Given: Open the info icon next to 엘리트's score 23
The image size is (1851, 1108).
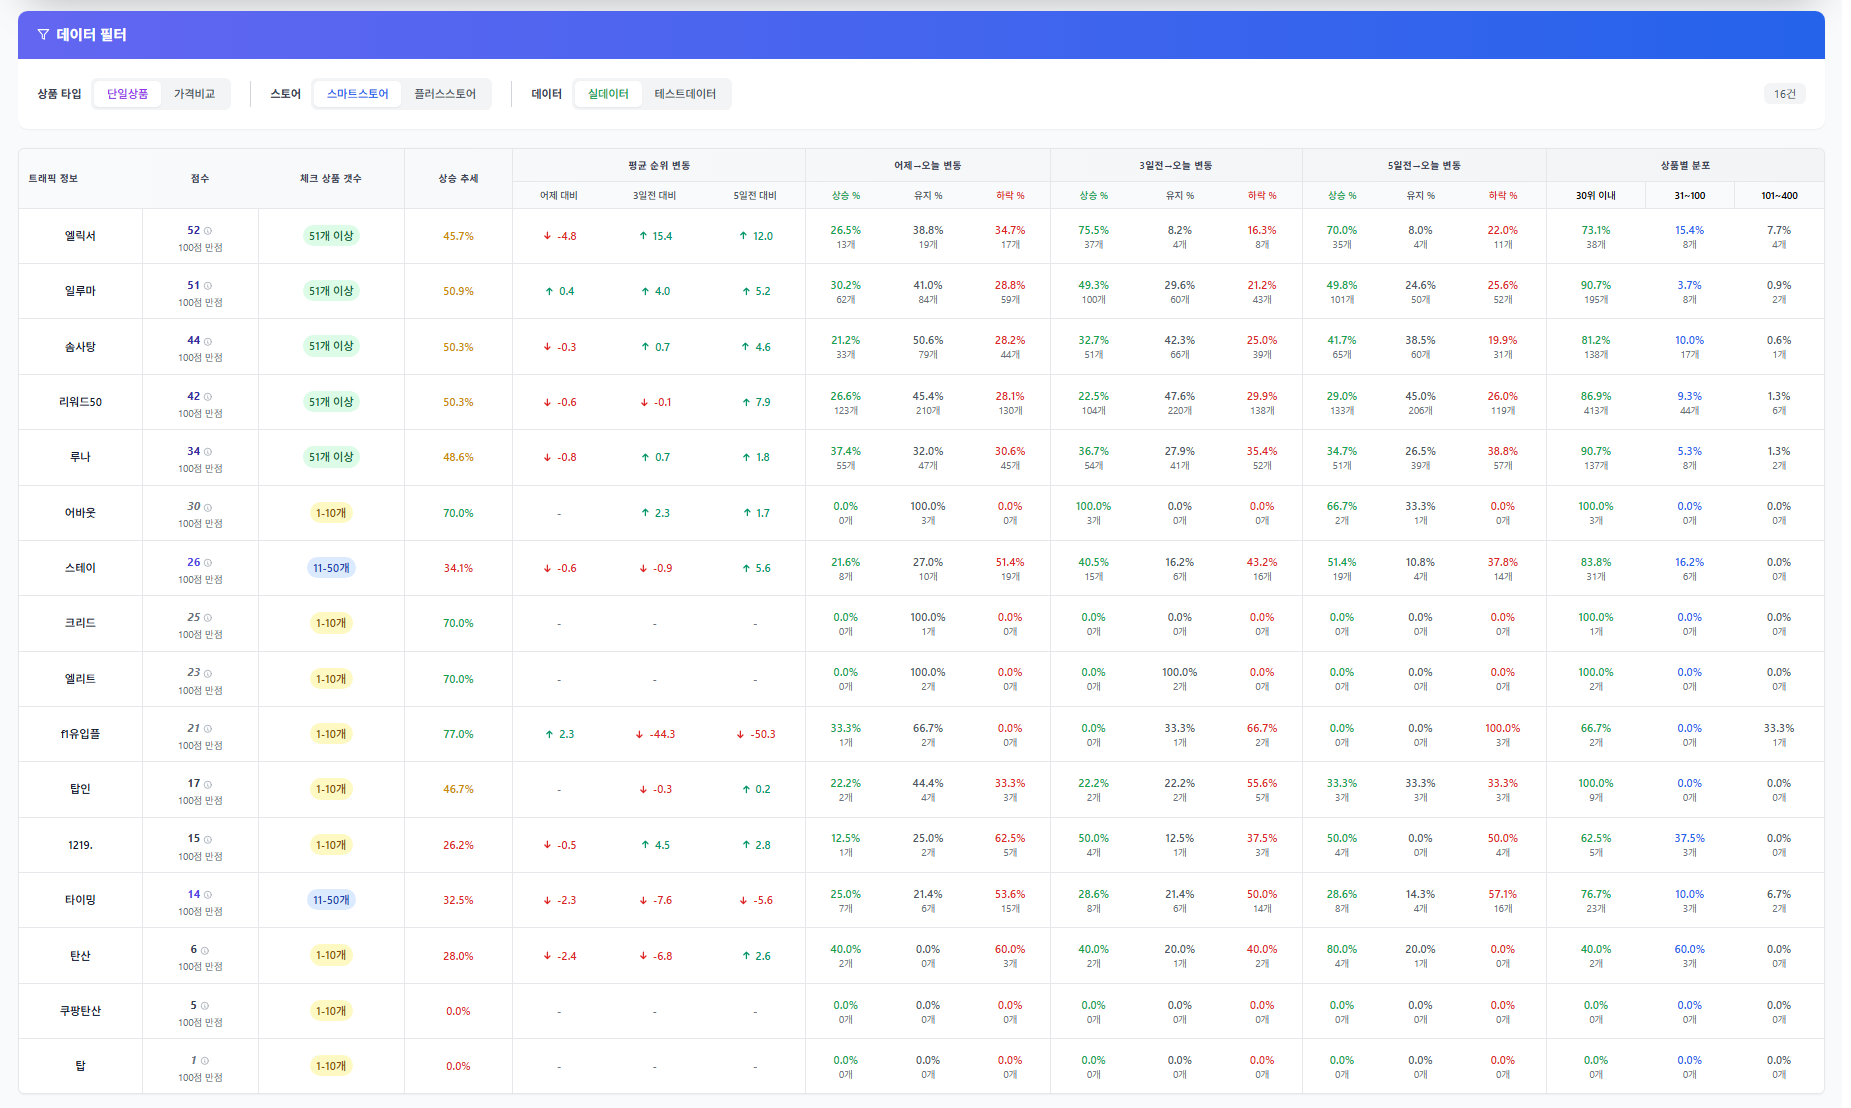Looking at the screenshot, I should click(x=208, y=673).
